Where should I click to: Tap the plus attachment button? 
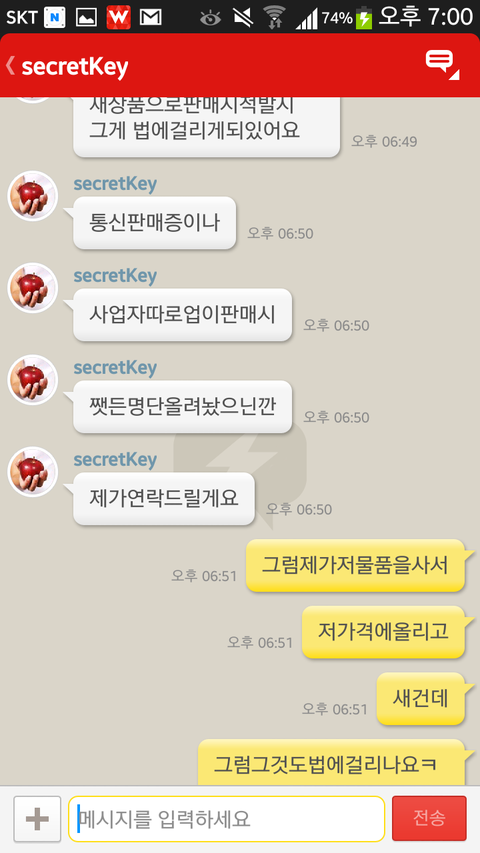[x=37, y=819]
